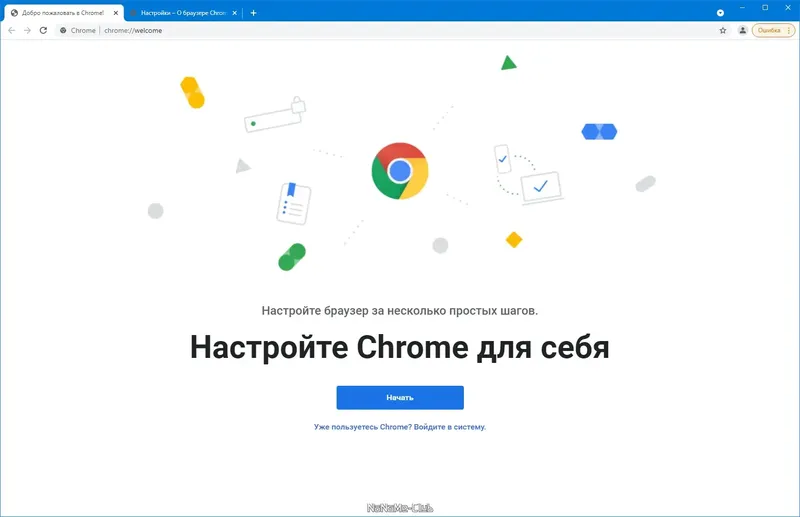Click the Начать button
800x517 pixels.
click(400, 398)
